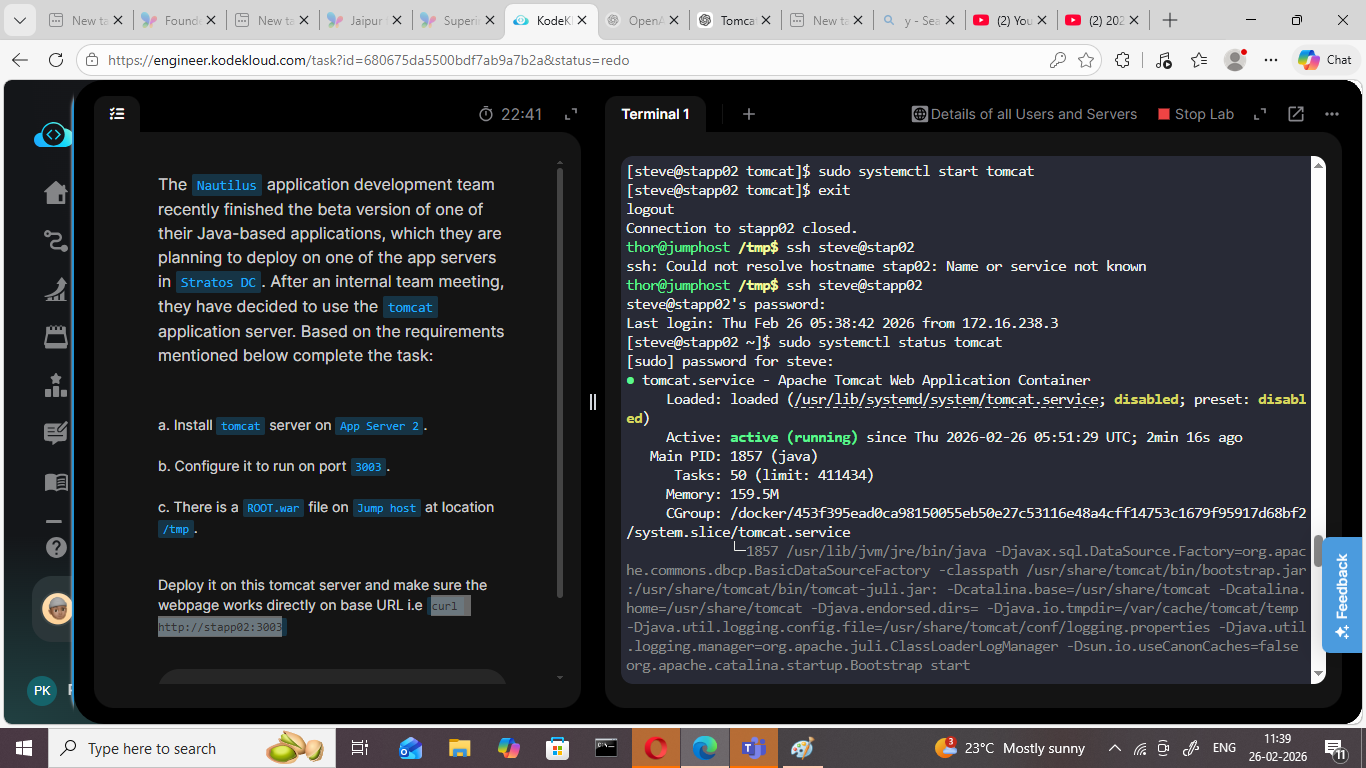Open terminal in new window icon

(1296, 114)
